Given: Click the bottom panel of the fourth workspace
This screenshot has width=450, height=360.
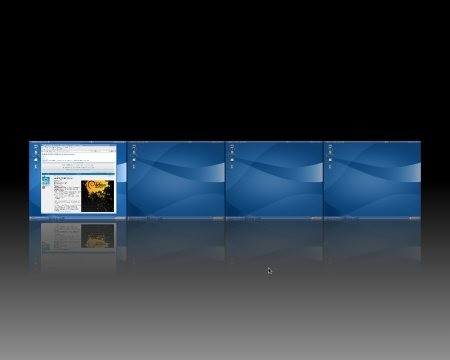Looking at the screenshot, I should pos(372,218).
